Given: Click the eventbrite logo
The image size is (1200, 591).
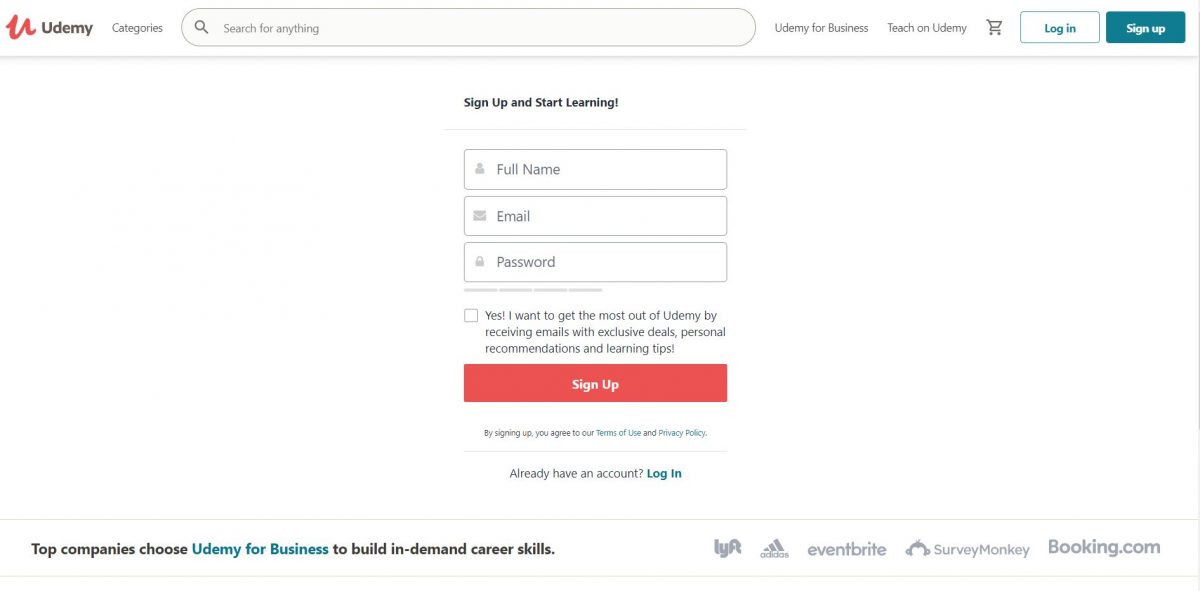Looking at the screenshot, I should [x=846, y=549].
